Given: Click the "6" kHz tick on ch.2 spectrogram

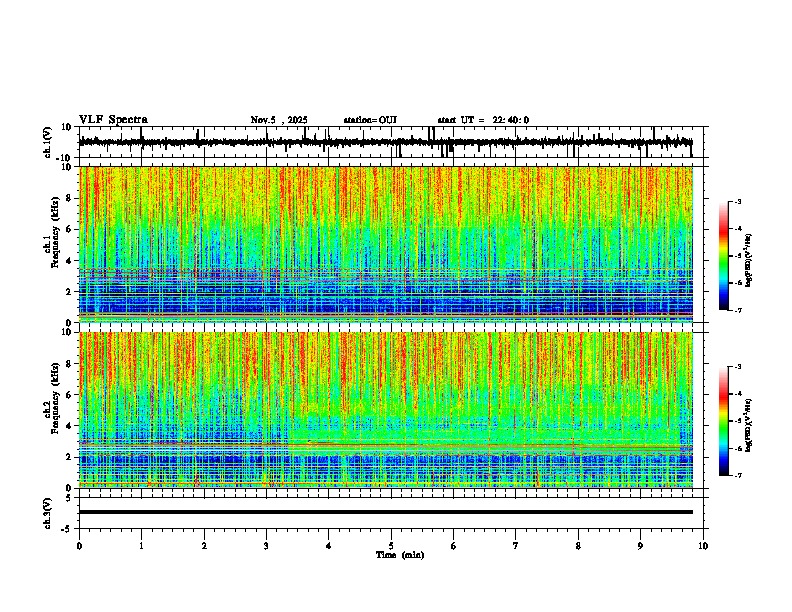Looking at the screenshot, I should click(x=70, y=395).
